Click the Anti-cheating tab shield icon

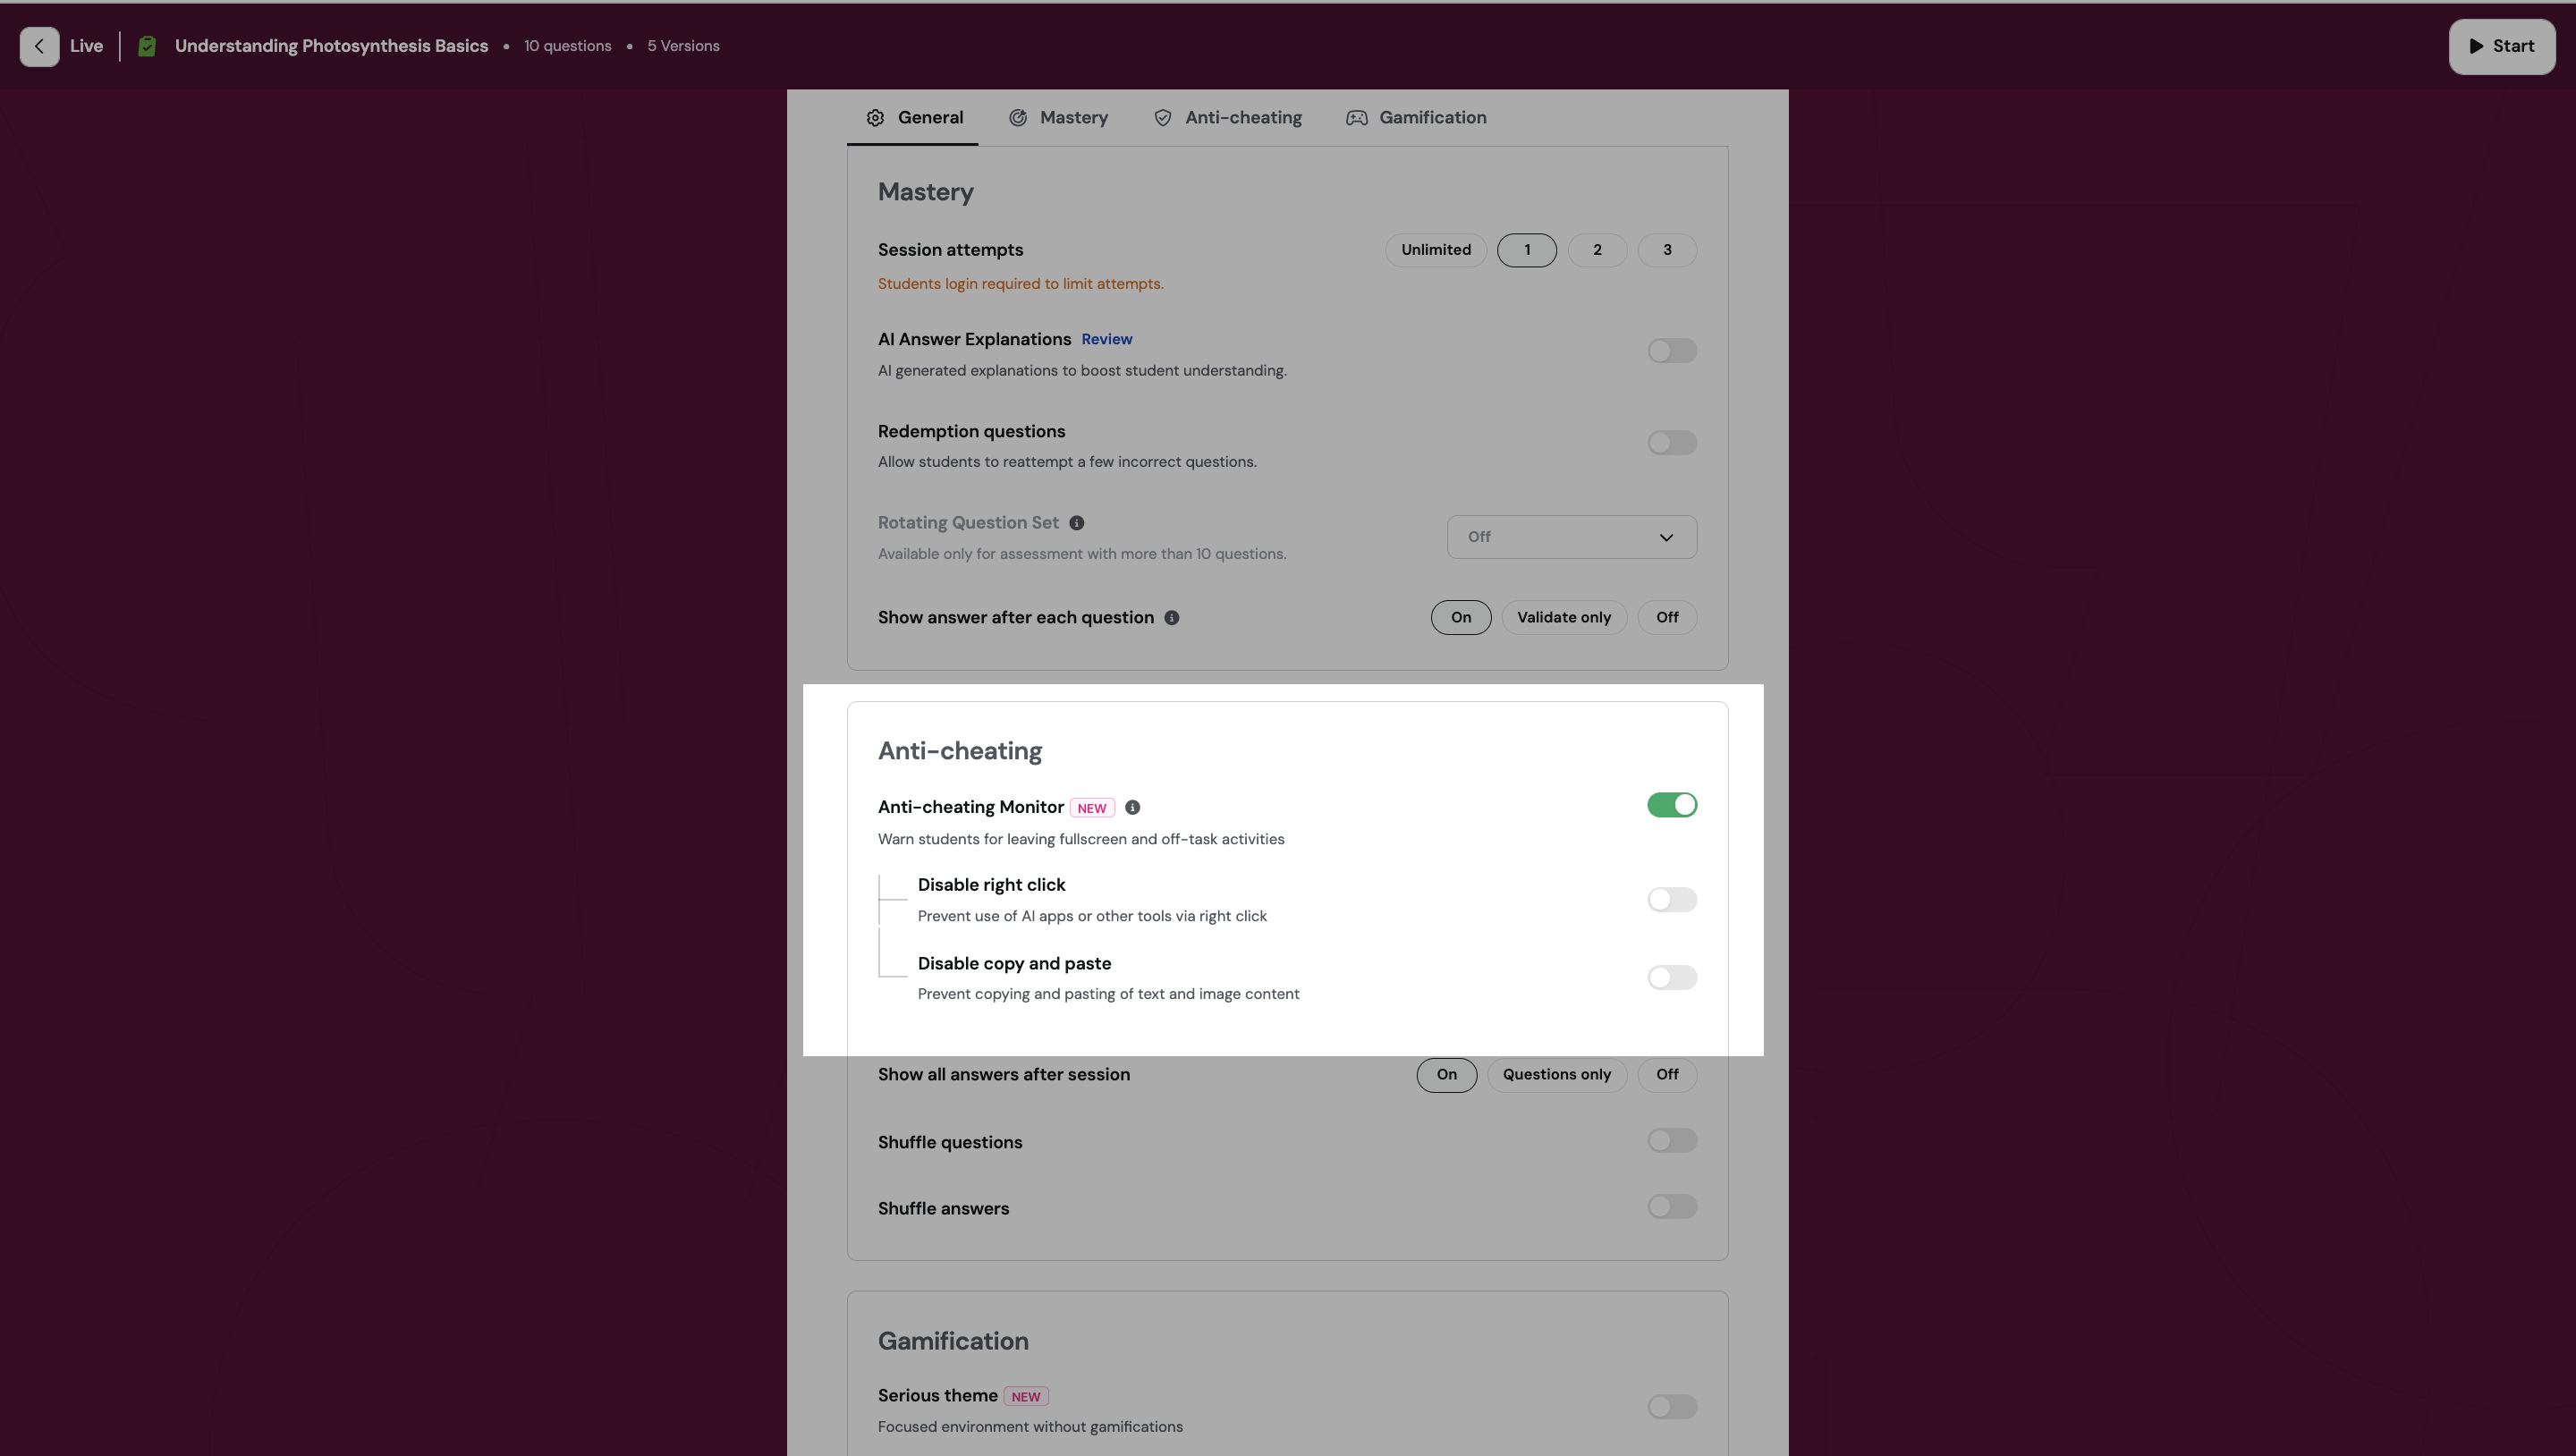(x=1162, y=118)
